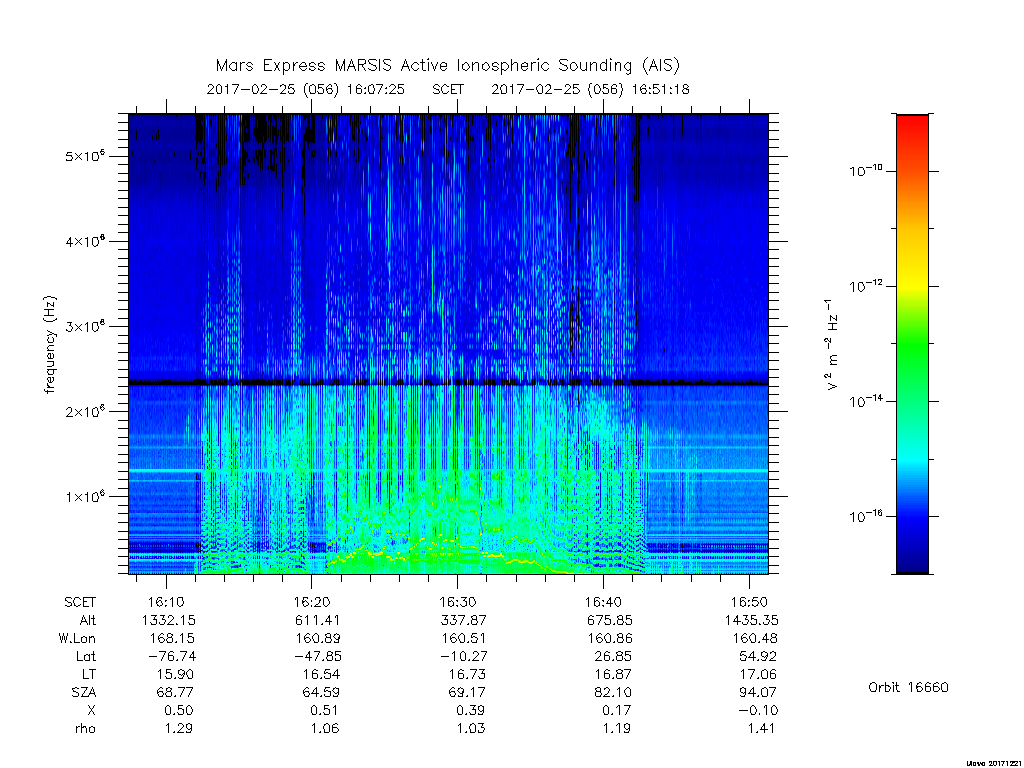Click the 16:50 SCET tick label
The image size is (1024, 768).
click(x=748, y=602)
